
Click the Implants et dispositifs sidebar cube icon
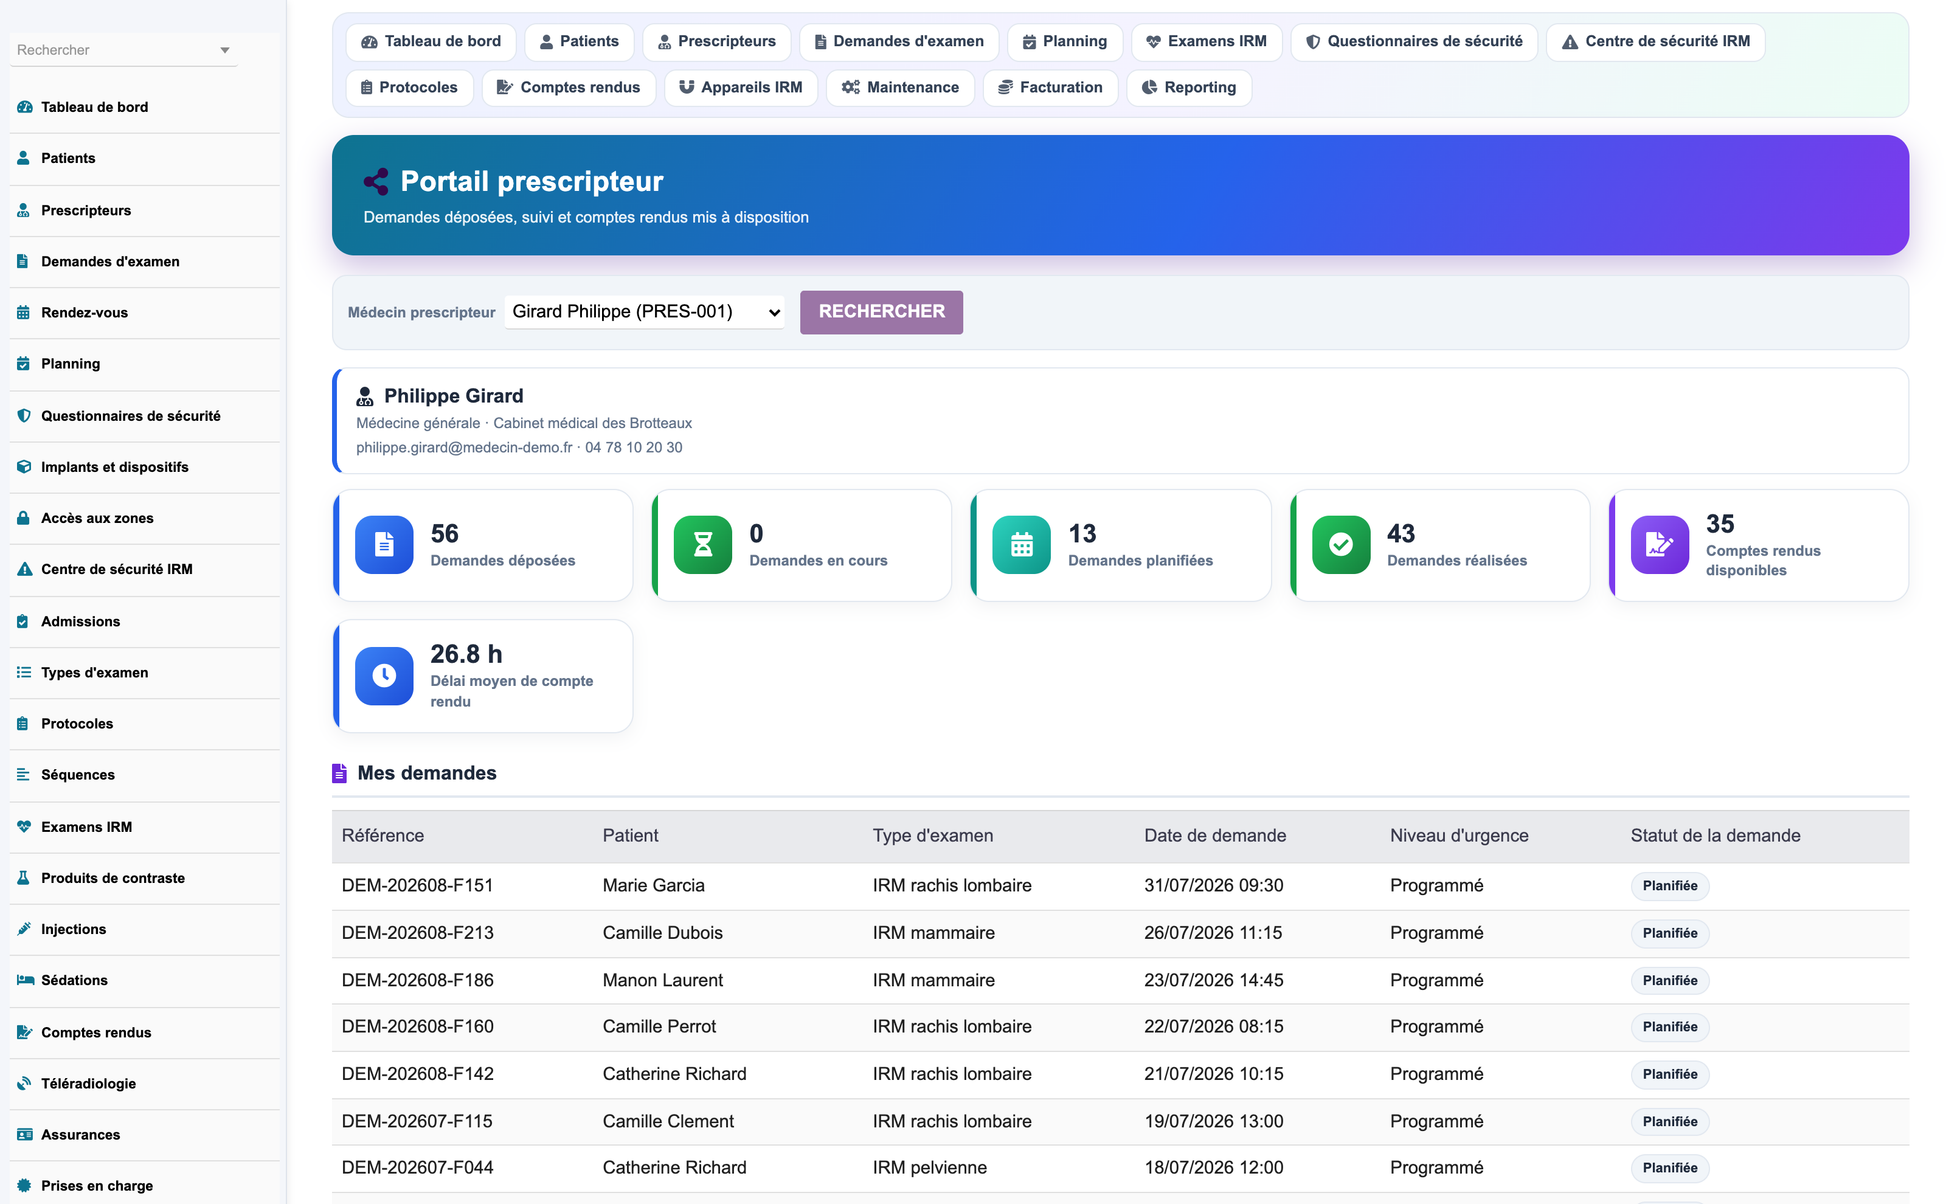(x=24, y=466)
